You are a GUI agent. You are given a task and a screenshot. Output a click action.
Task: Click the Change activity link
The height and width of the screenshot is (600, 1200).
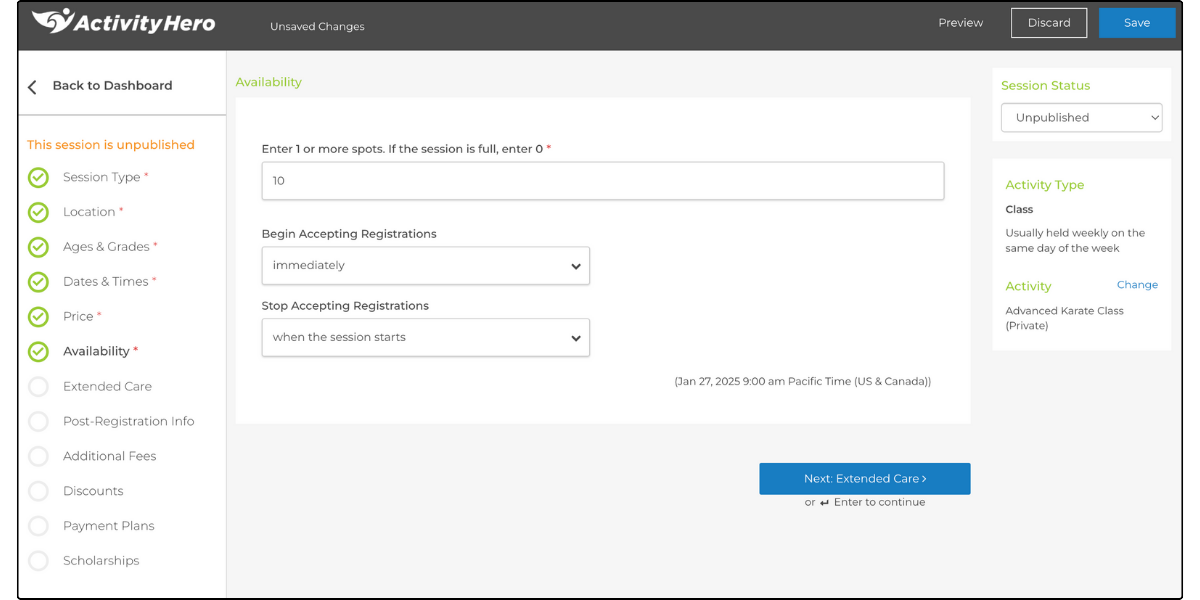(x=1137, y=285)
